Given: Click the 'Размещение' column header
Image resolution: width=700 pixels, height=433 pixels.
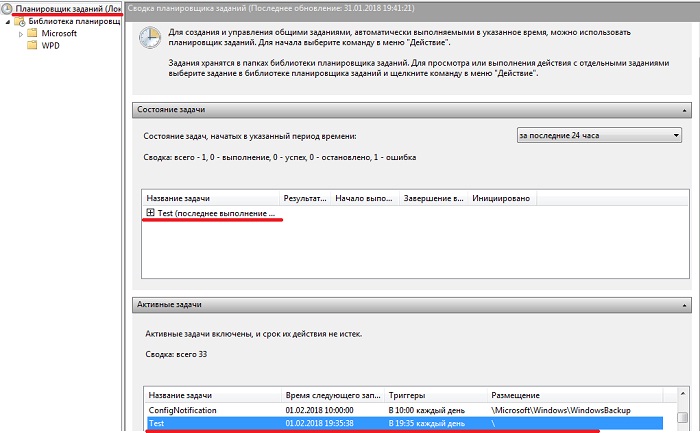Looking at the screenshot, I should click(x=575, y=395).
